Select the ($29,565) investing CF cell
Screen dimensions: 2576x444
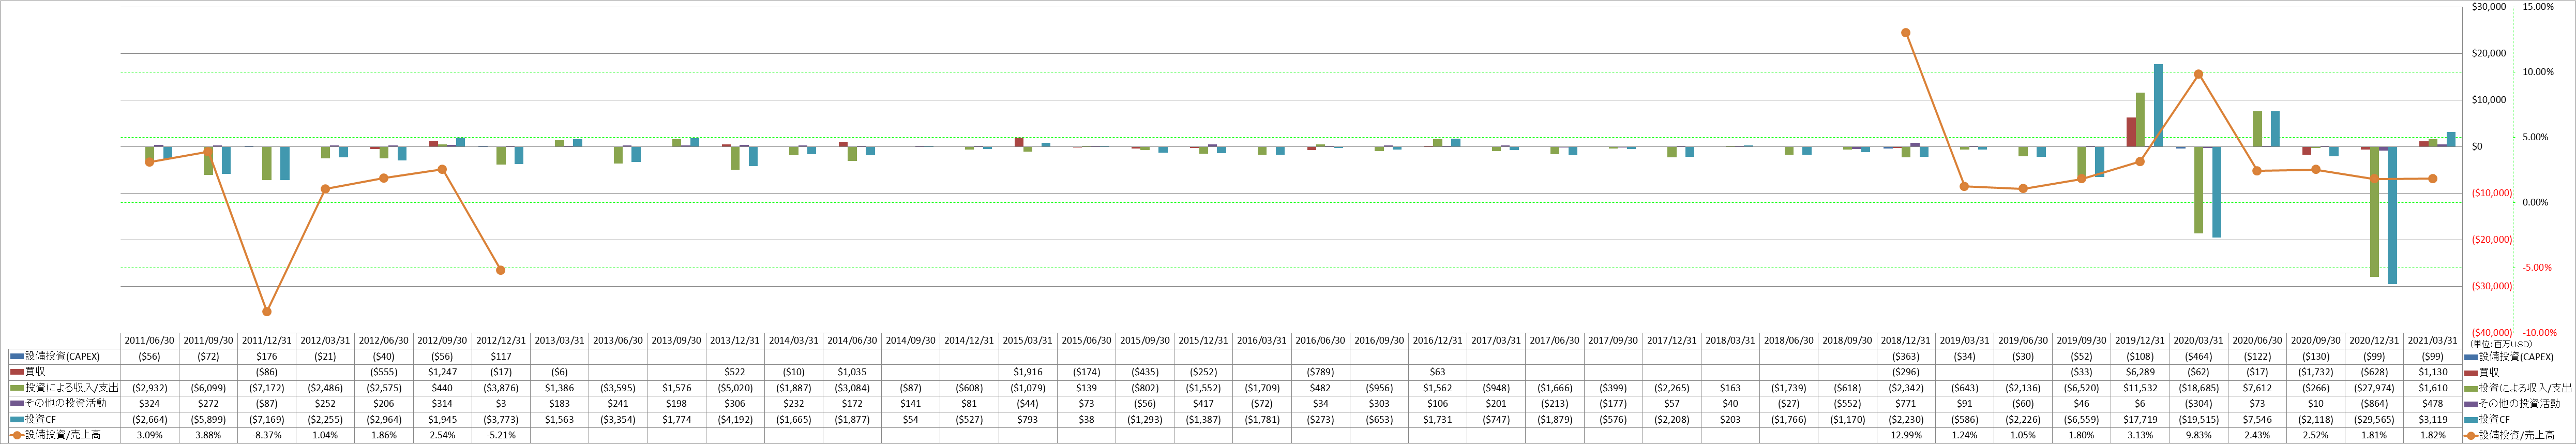[x=2374, y=420]
